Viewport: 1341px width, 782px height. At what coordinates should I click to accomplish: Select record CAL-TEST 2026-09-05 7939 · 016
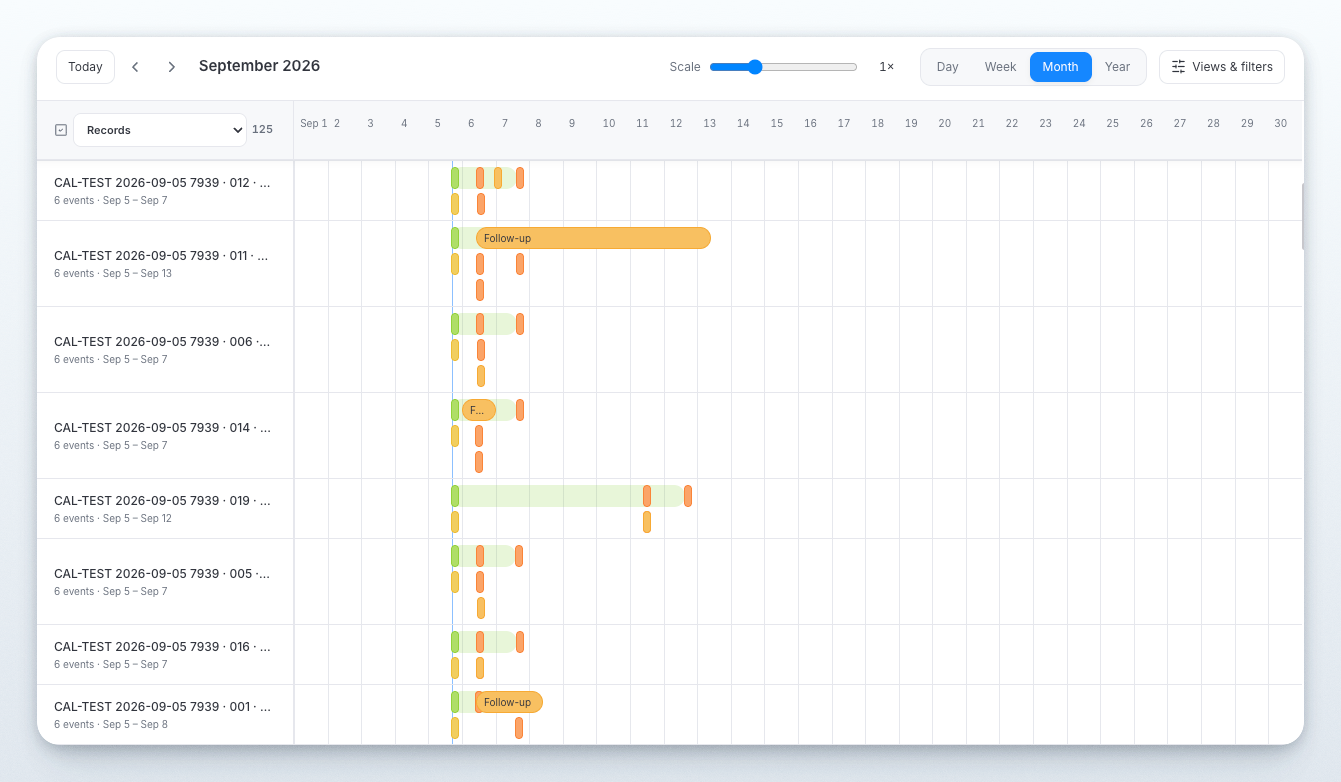click(x=165, y=654)
